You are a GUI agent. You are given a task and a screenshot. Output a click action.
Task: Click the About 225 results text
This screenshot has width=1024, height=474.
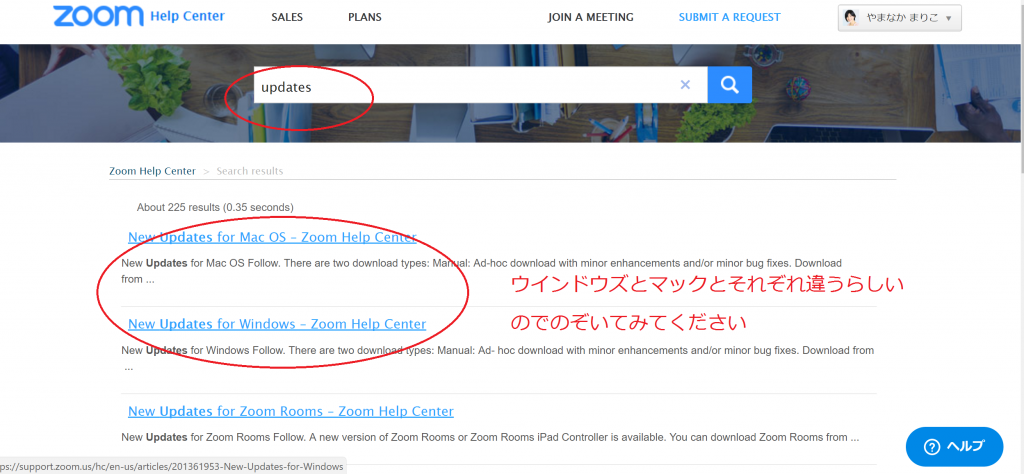(215, 208)
